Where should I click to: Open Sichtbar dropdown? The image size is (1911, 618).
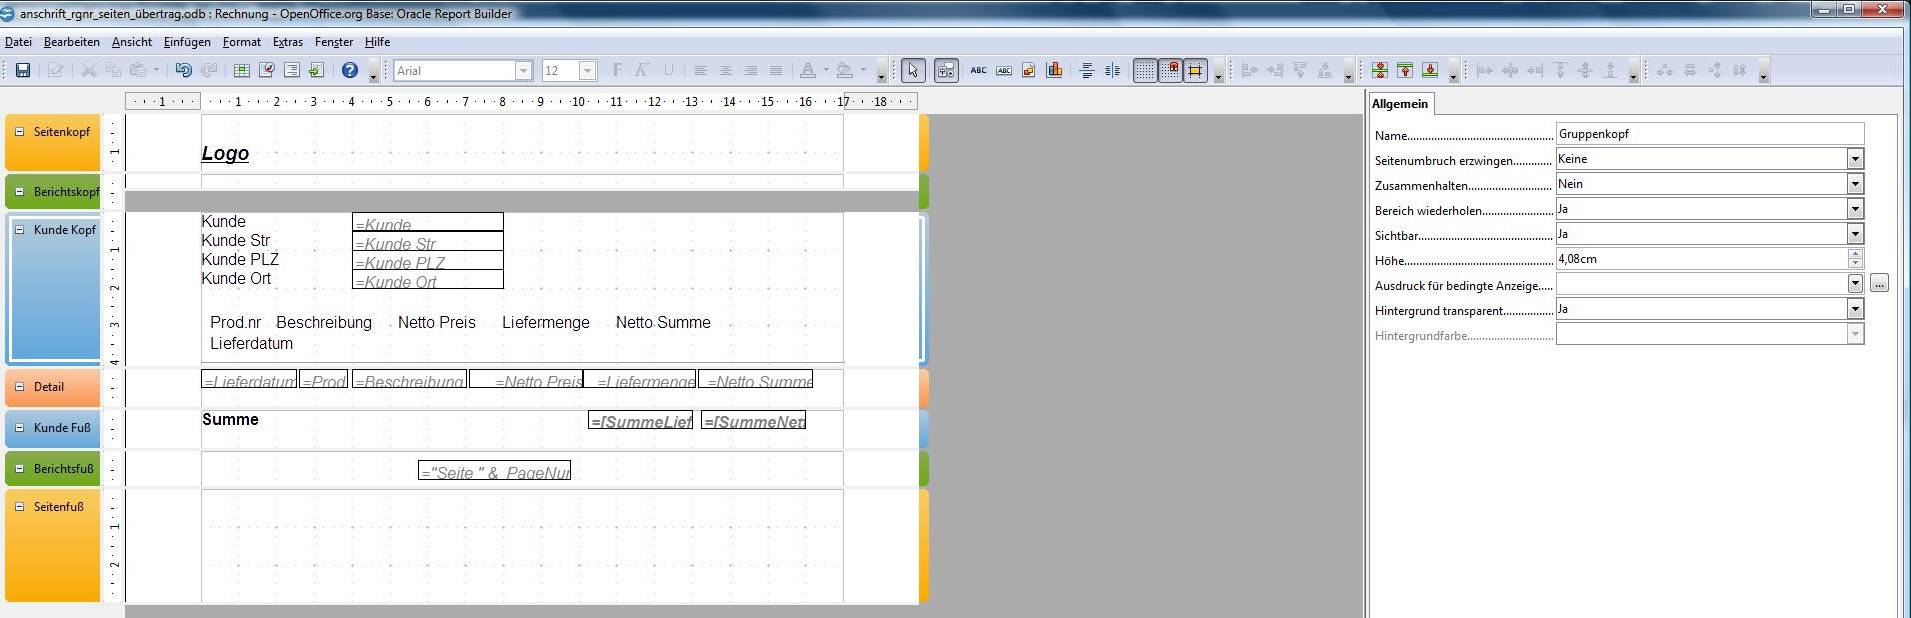(1855, 234)
